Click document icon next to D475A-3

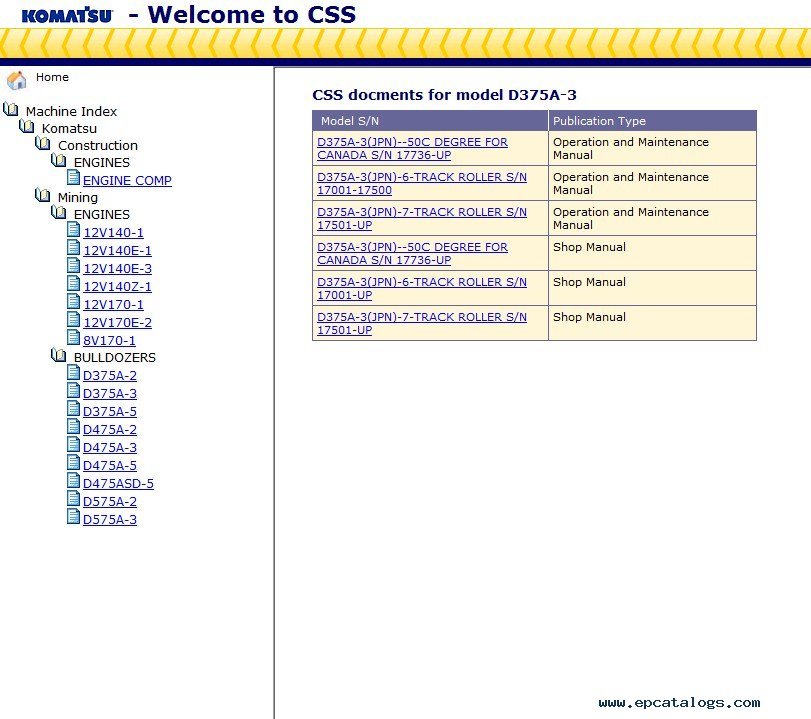point(74,445)
